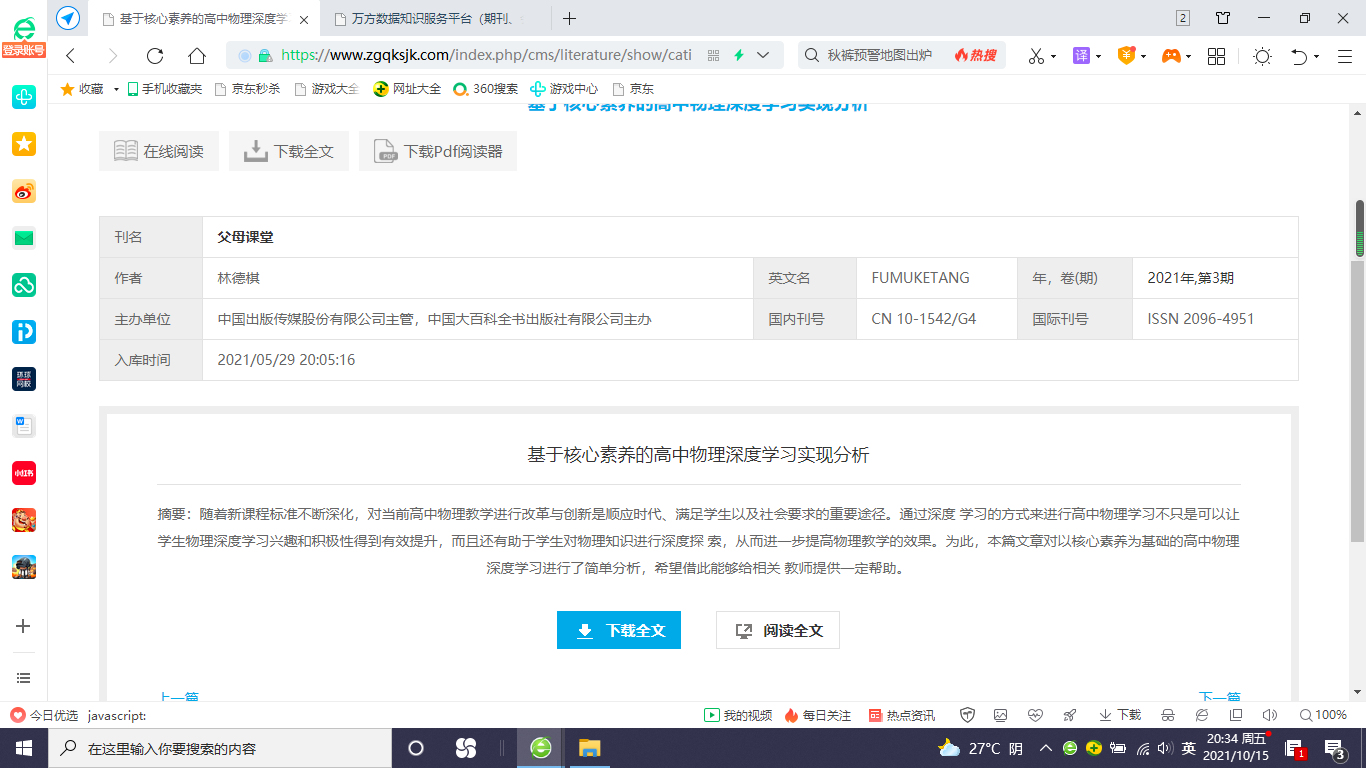This screenshot has height=768, width=1366.
Task: Click the browser back arrow
Action: tap(70, 56)
